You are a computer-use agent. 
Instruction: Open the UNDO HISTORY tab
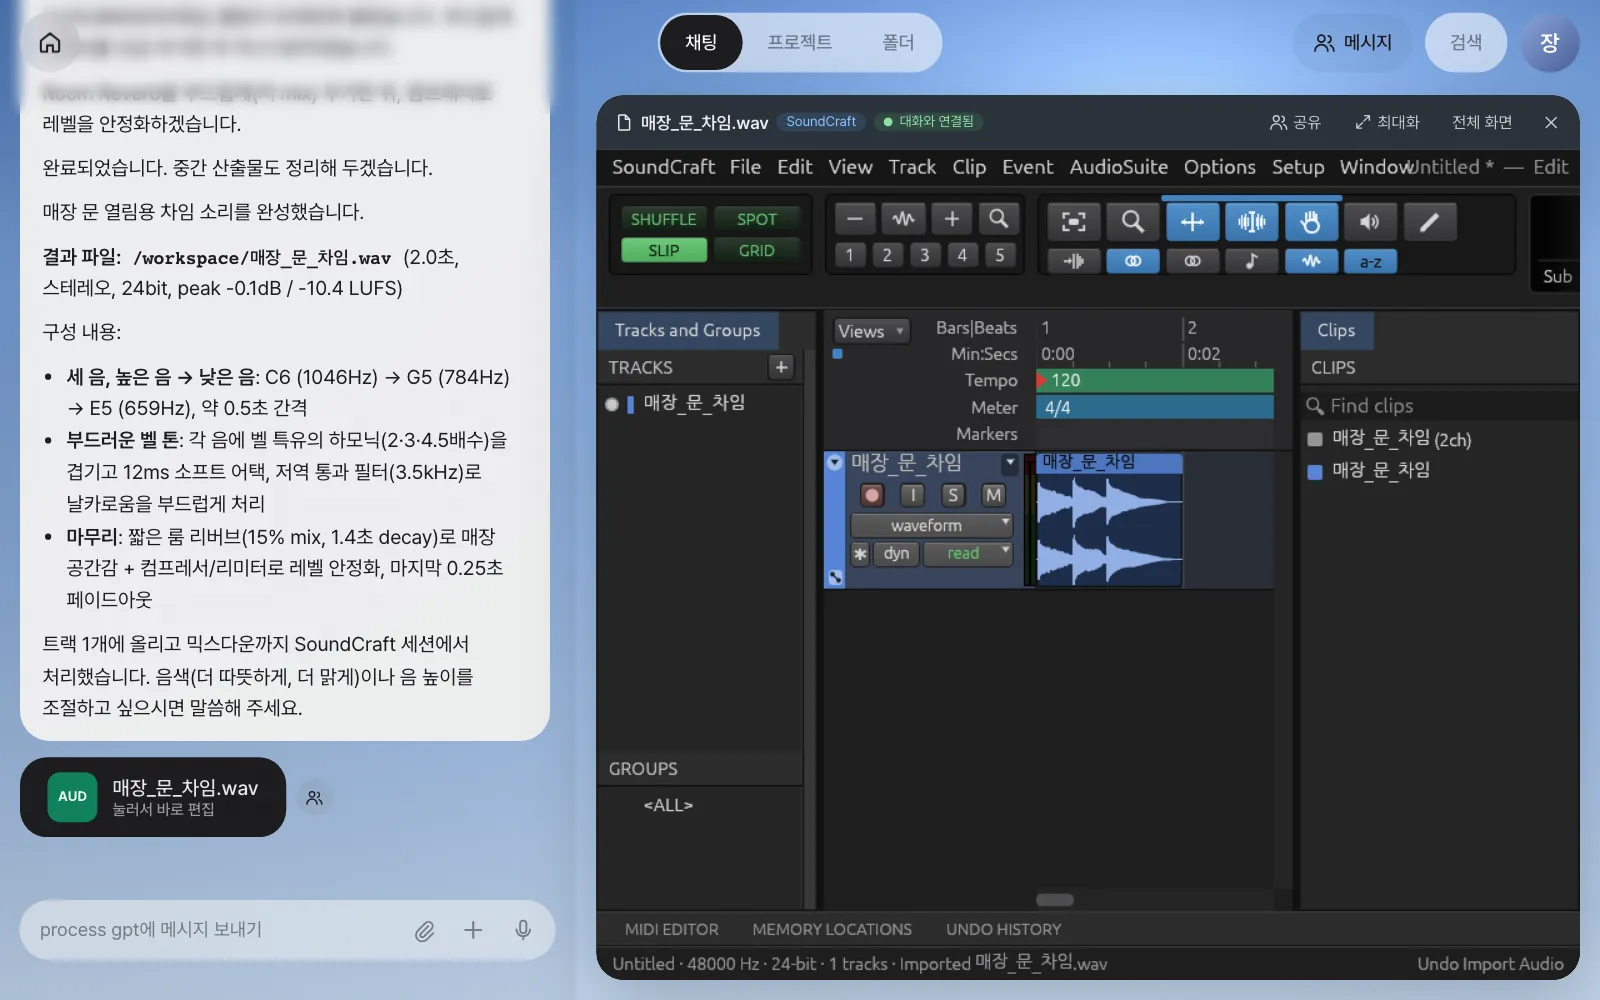1003,929
